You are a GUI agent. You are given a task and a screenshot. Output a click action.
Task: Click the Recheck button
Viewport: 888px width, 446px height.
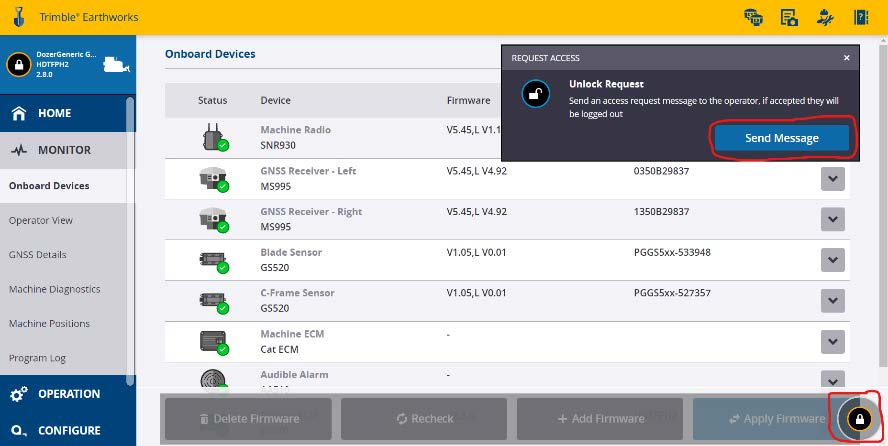(x=424, y=419)
